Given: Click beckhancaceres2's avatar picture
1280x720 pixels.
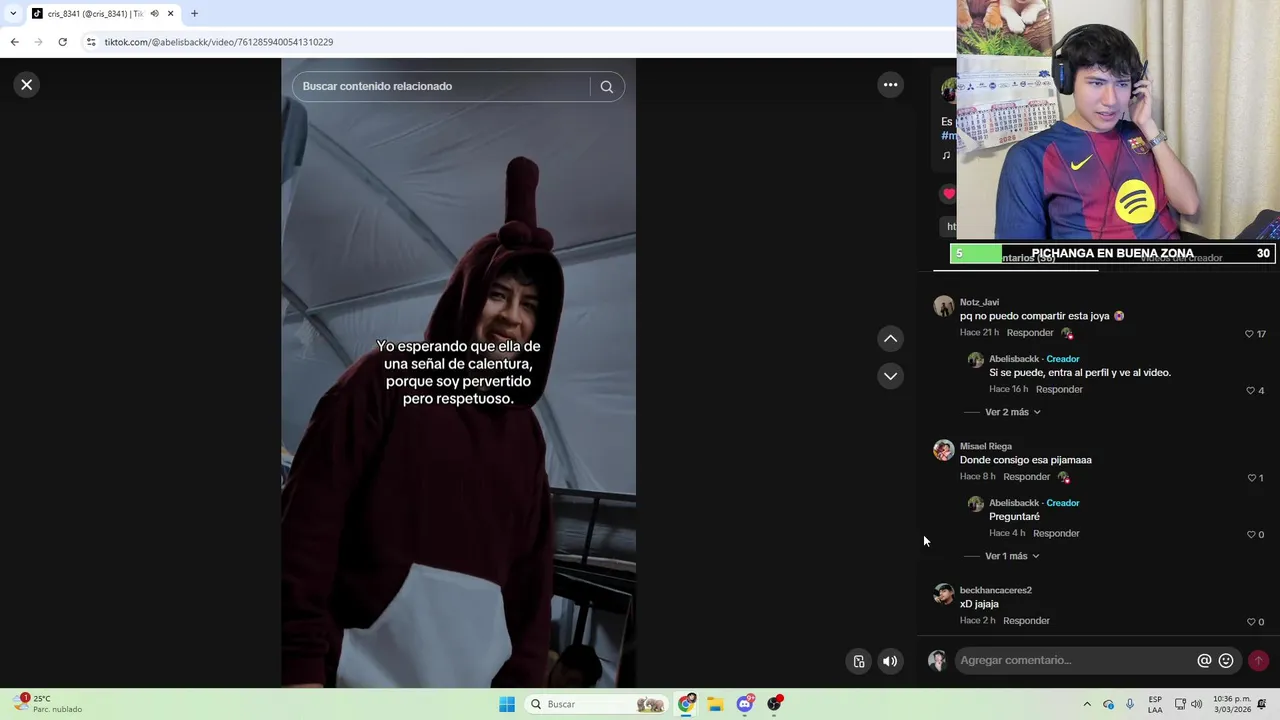Looking at the screenshot, I should 944,594.
